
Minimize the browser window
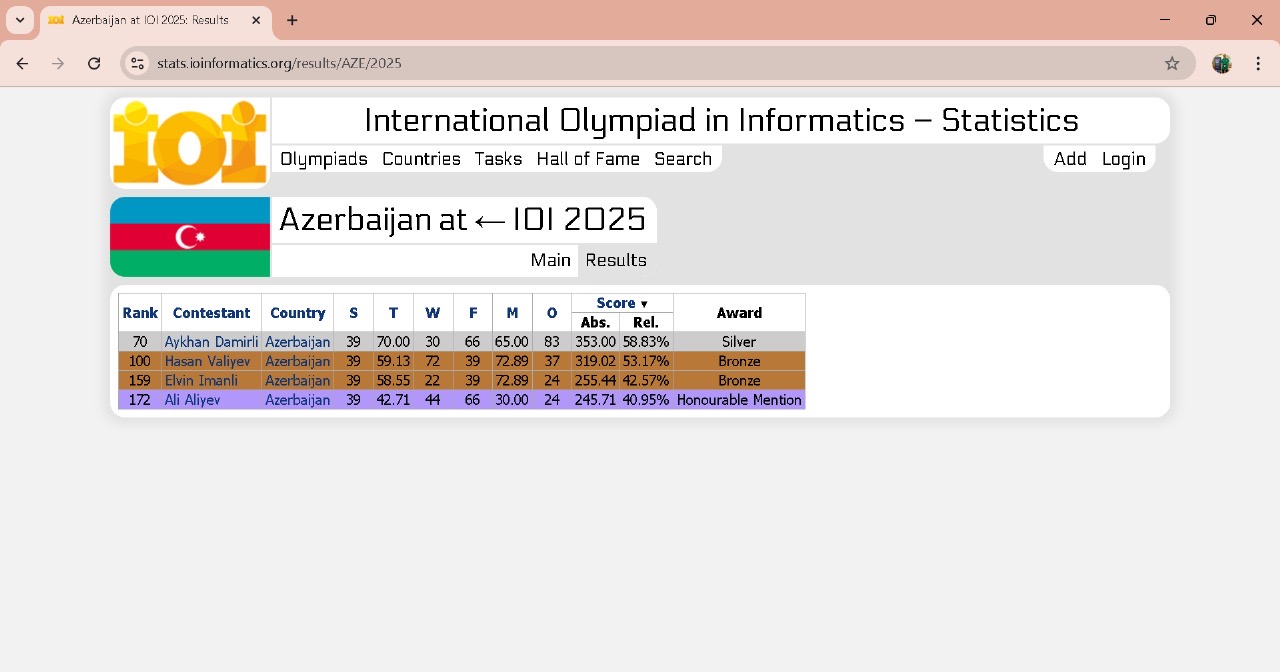pos(1165,20)
